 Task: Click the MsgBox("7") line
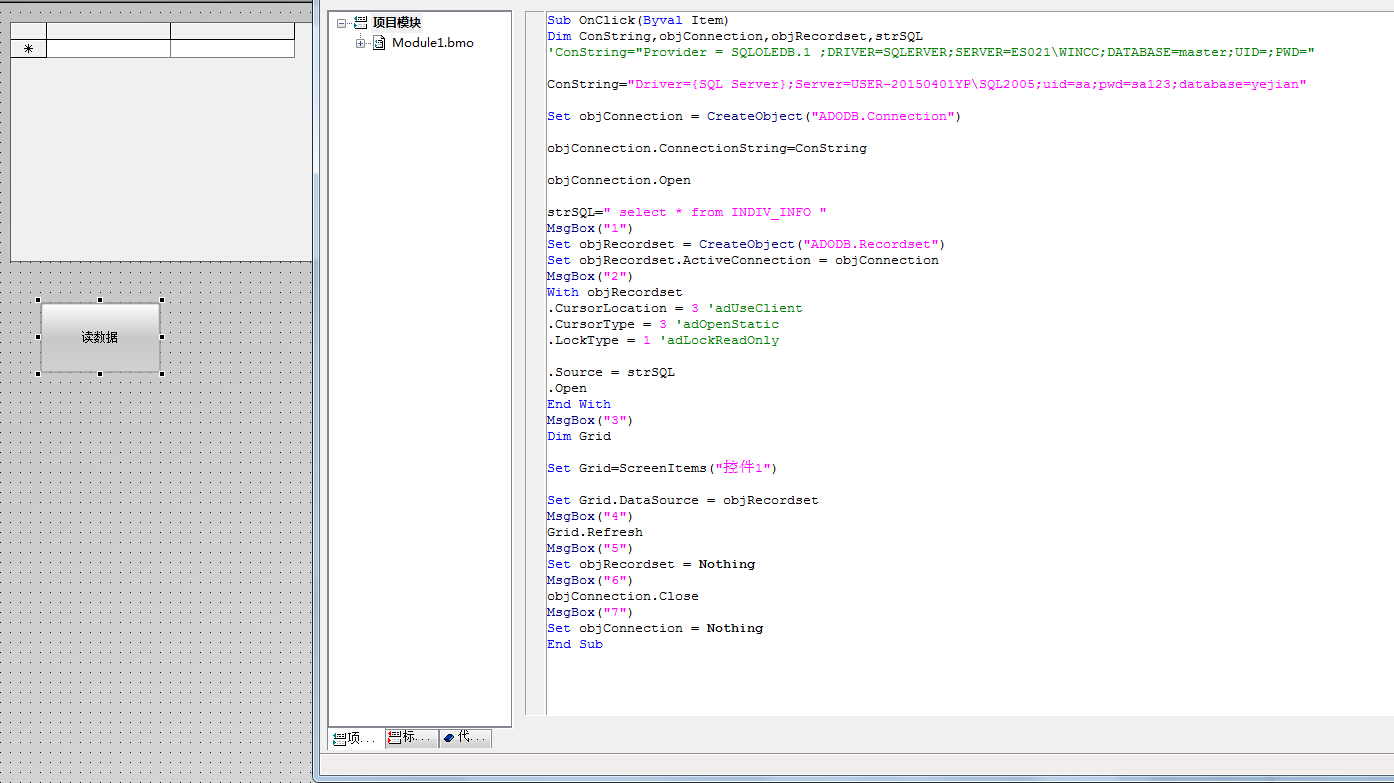click(x=590, y=612)
